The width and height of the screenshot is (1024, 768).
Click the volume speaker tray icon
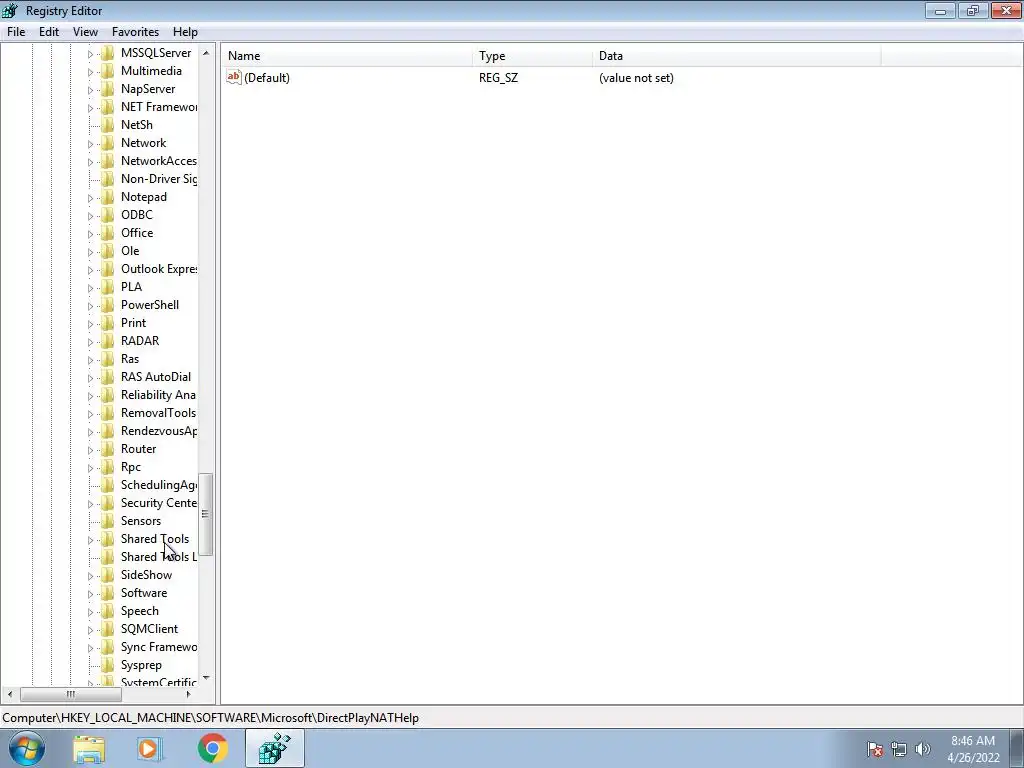923,749
